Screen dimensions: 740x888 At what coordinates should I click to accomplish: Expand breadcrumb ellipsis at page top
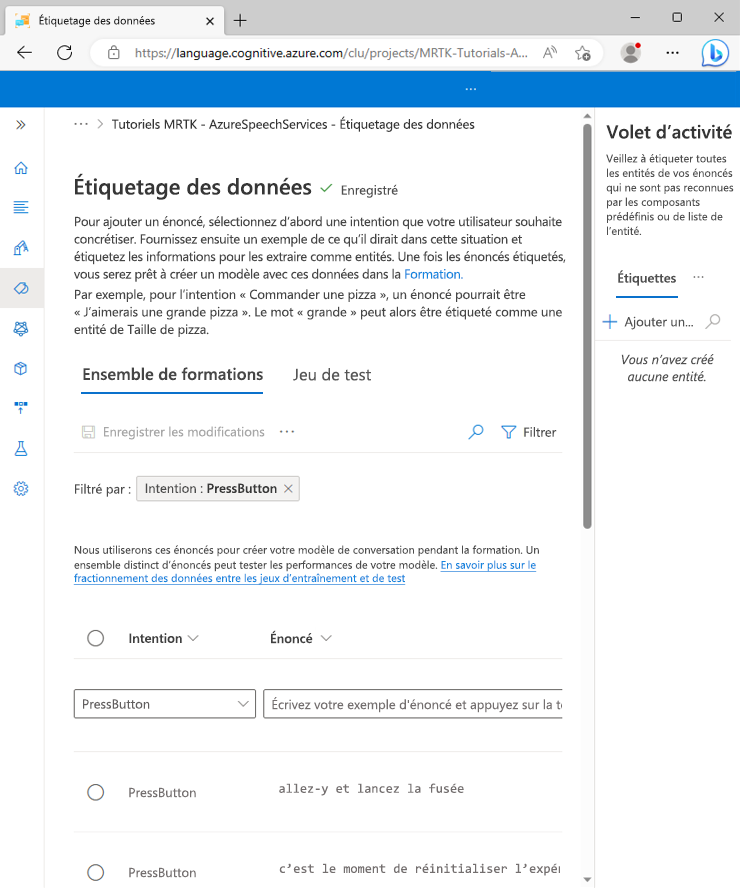click(81, 124)
